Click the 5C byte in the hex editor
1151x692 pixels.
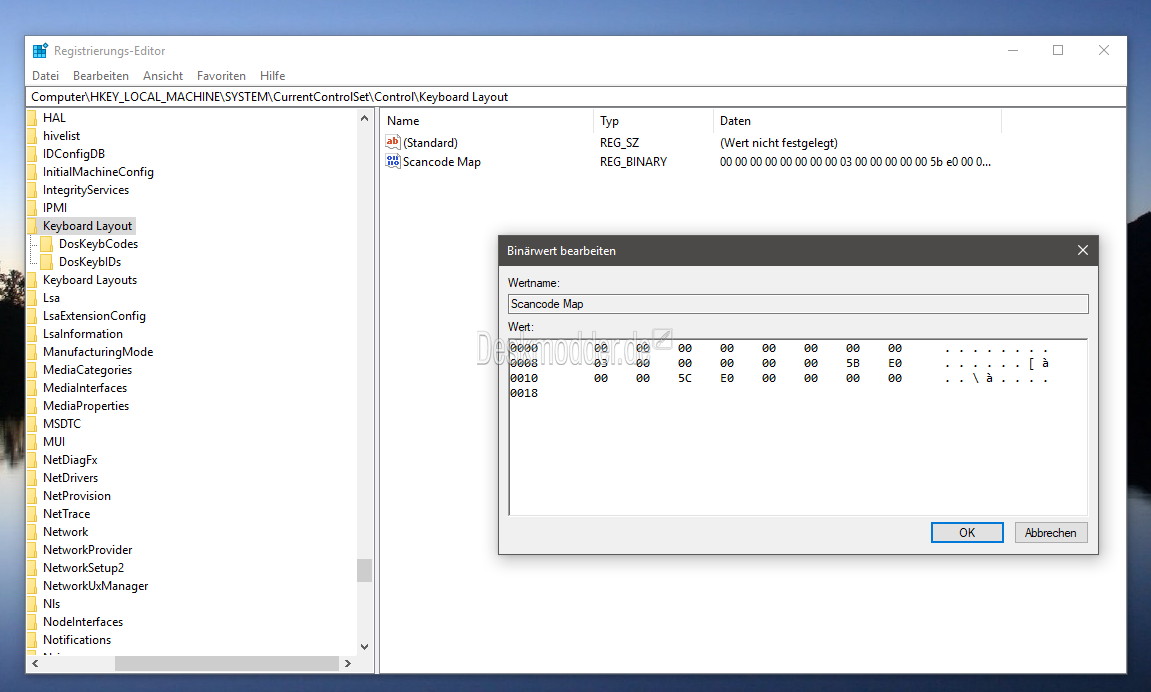(684, 379)
